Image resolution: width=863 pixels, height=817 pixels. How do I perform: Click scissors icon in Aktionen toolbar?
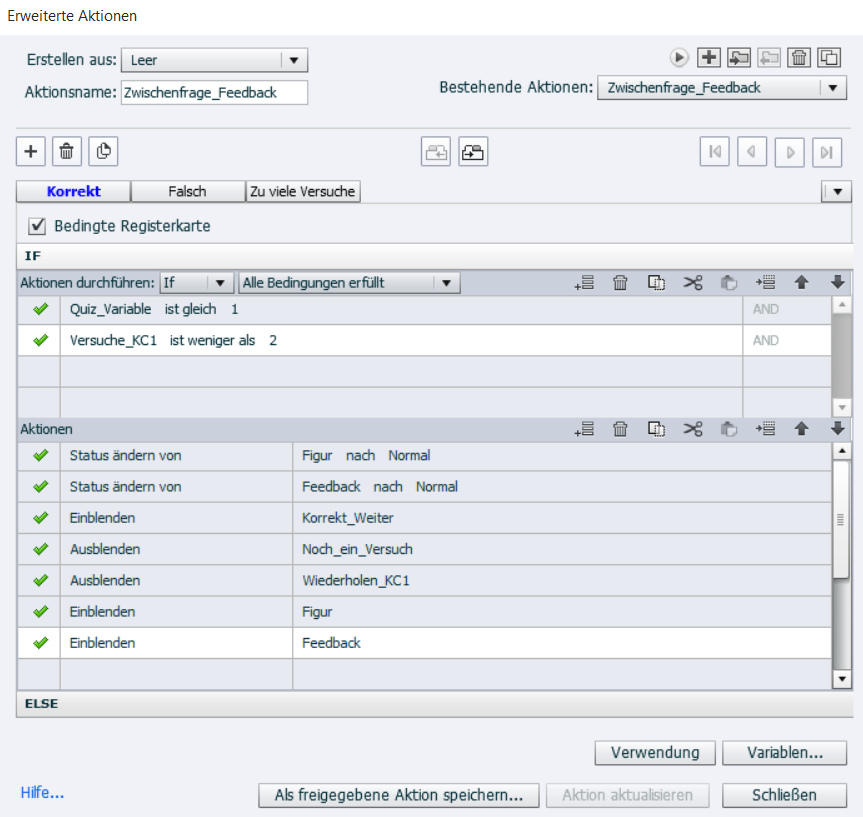pyautogui.click(x=693, y=428)
